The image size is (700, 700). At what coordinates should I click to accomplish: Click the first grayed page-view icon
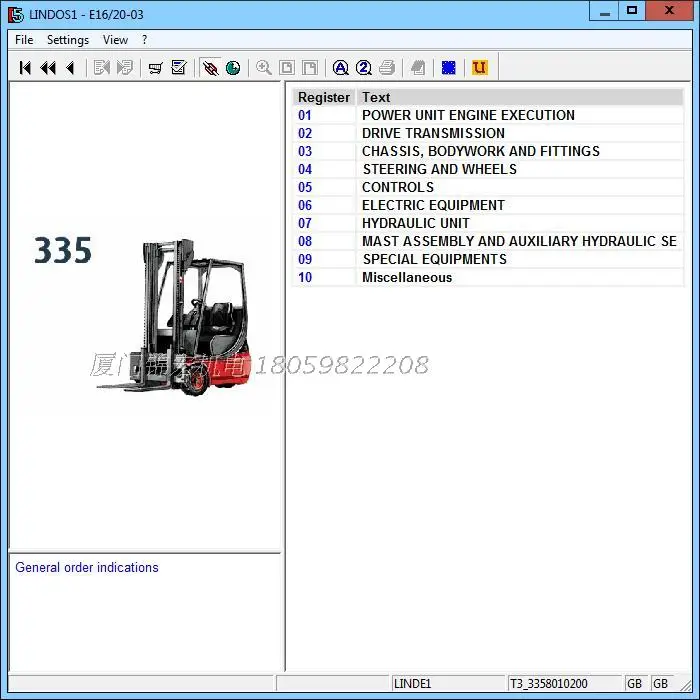pos(287,68)
